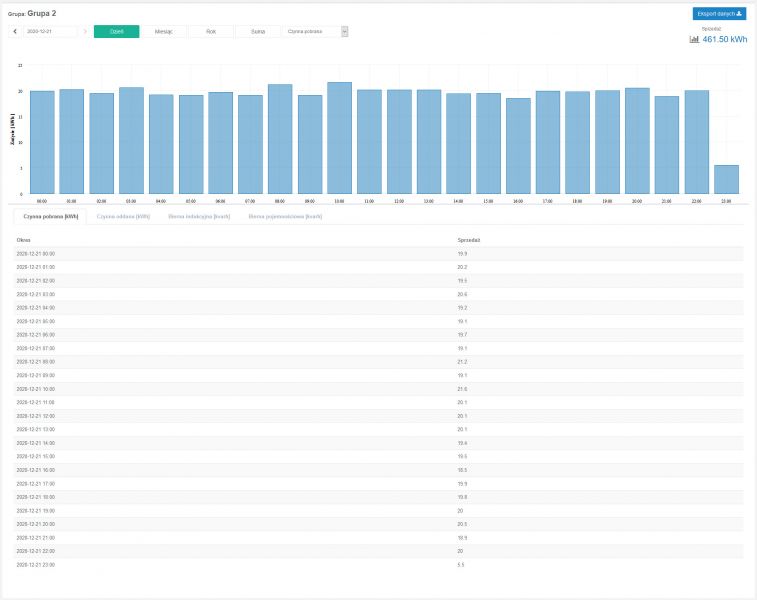Open the Bierna indukcyjna [kvarh] tab
This screenshot has height=600, width=757.
click(199, 216)
